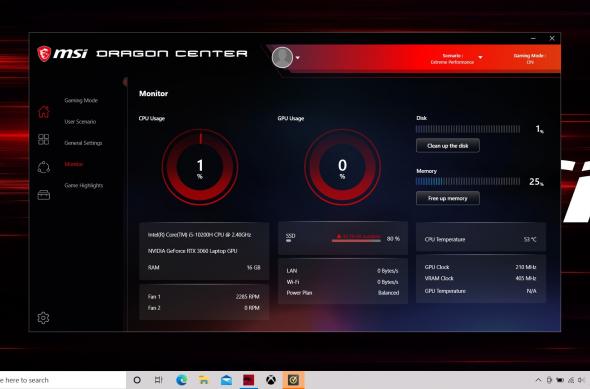Open Settings via the gear icon
Screen dimensions: 590x389
[43, 318]
